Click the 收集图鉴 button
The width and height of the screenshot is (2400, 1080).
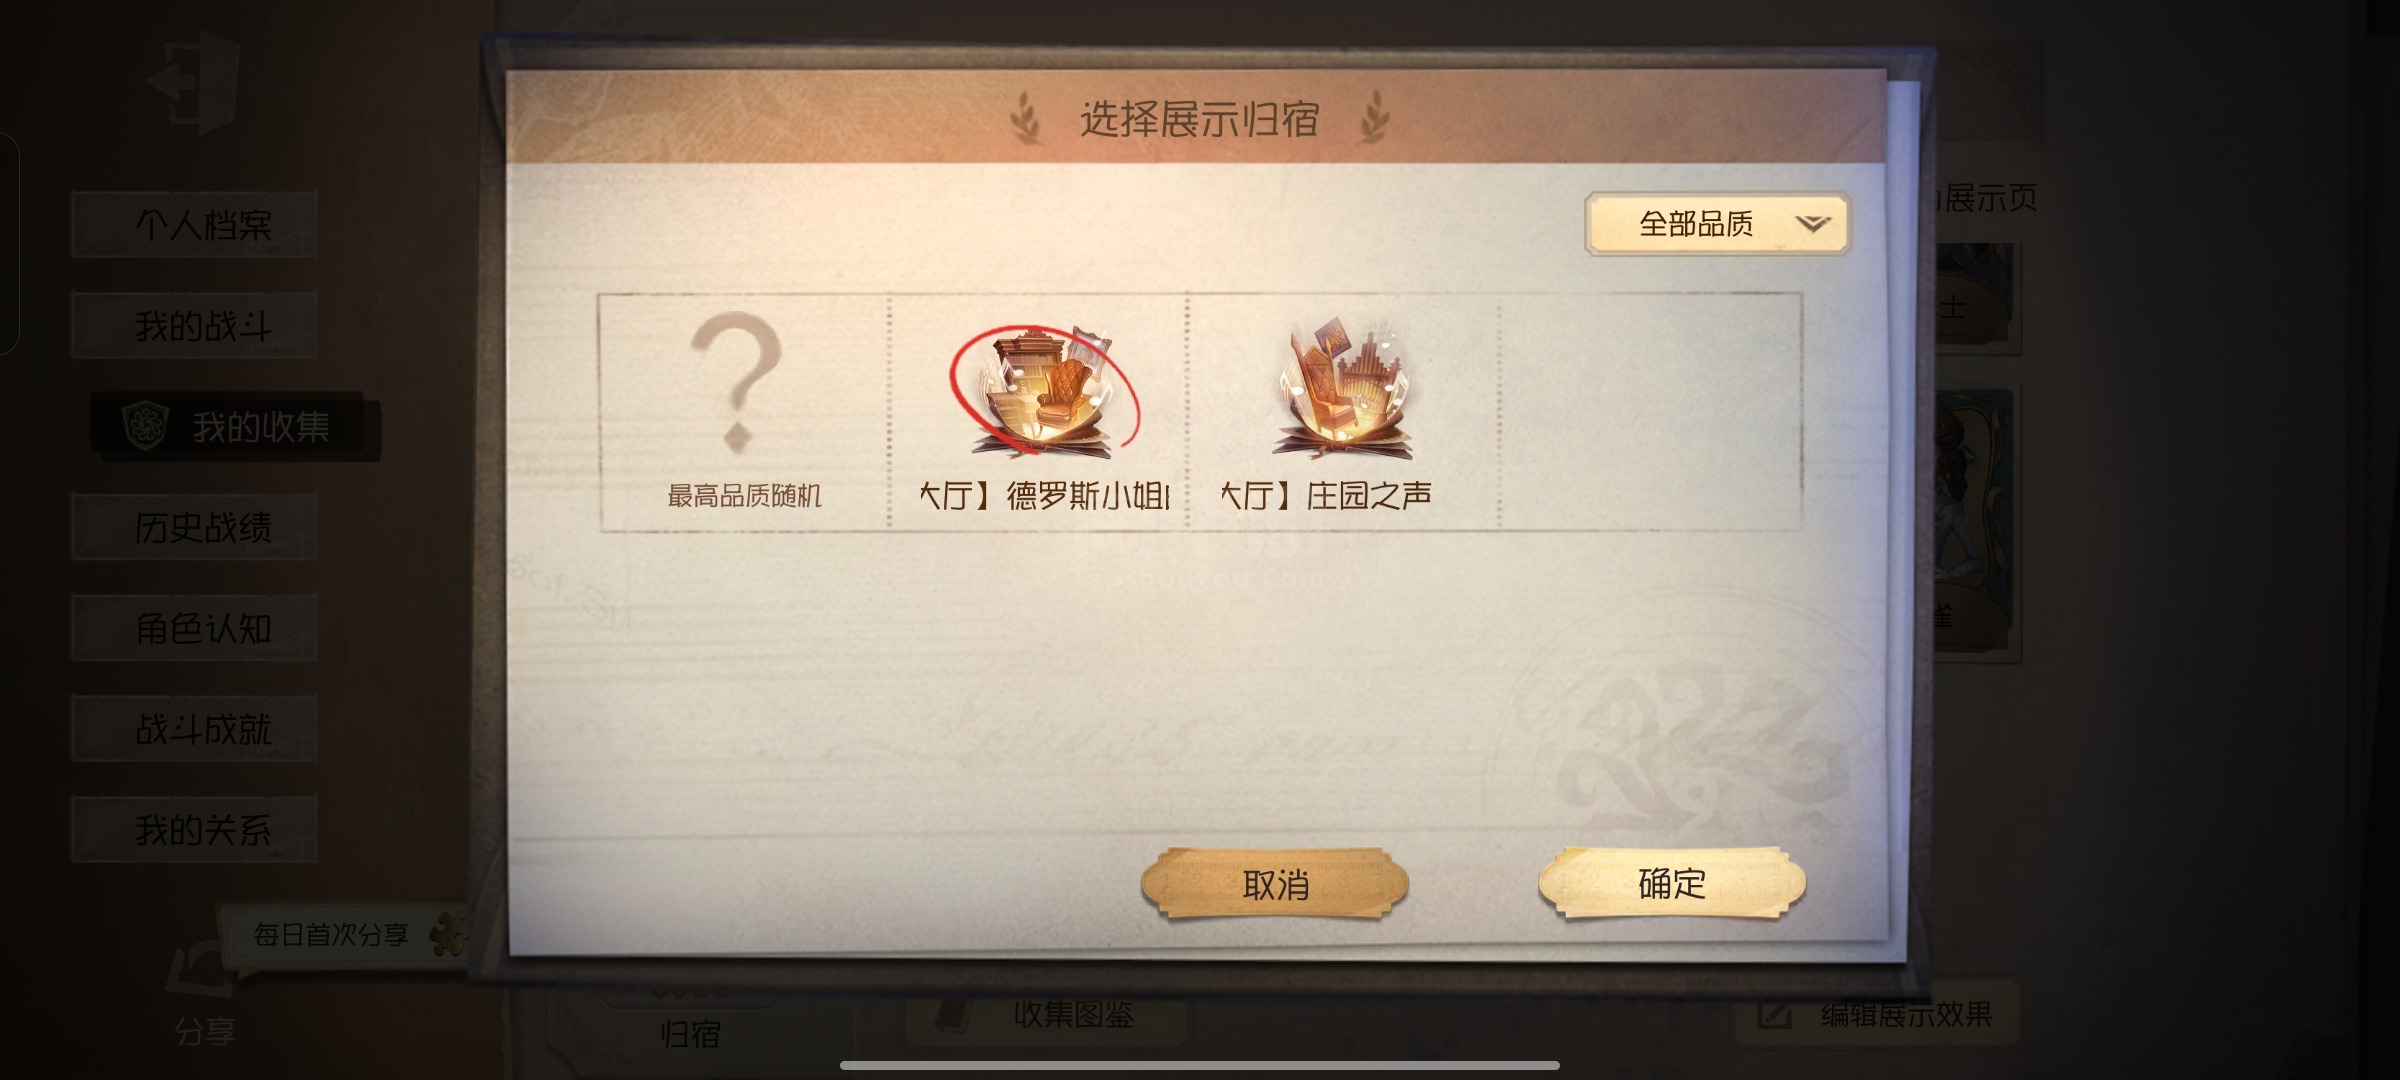click(x=1047, y=1015)
